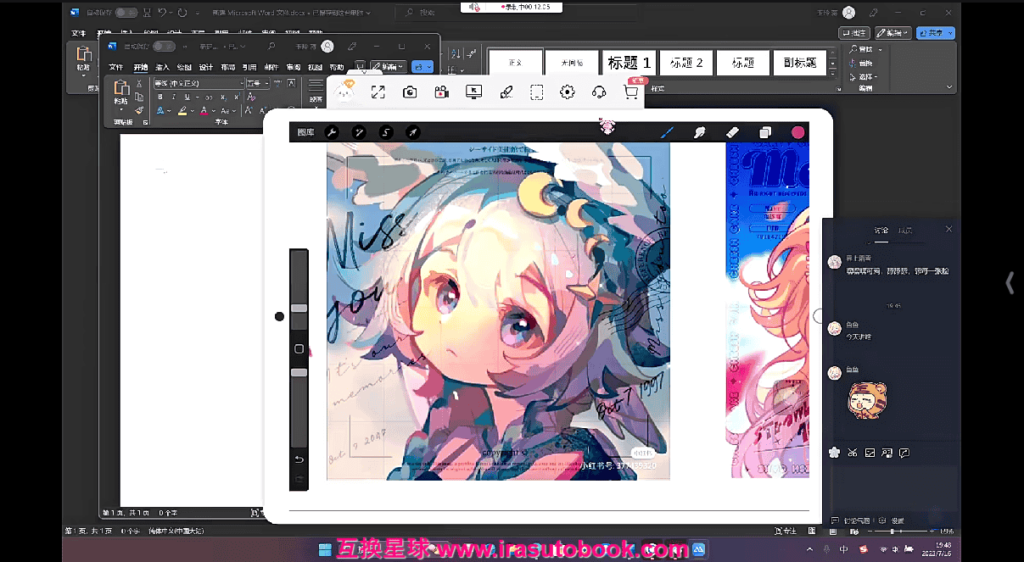The width and height of the screenshot is (1024, 562).
Task: Click the lower opacity slider in Procreate
Action: (299, 373)
